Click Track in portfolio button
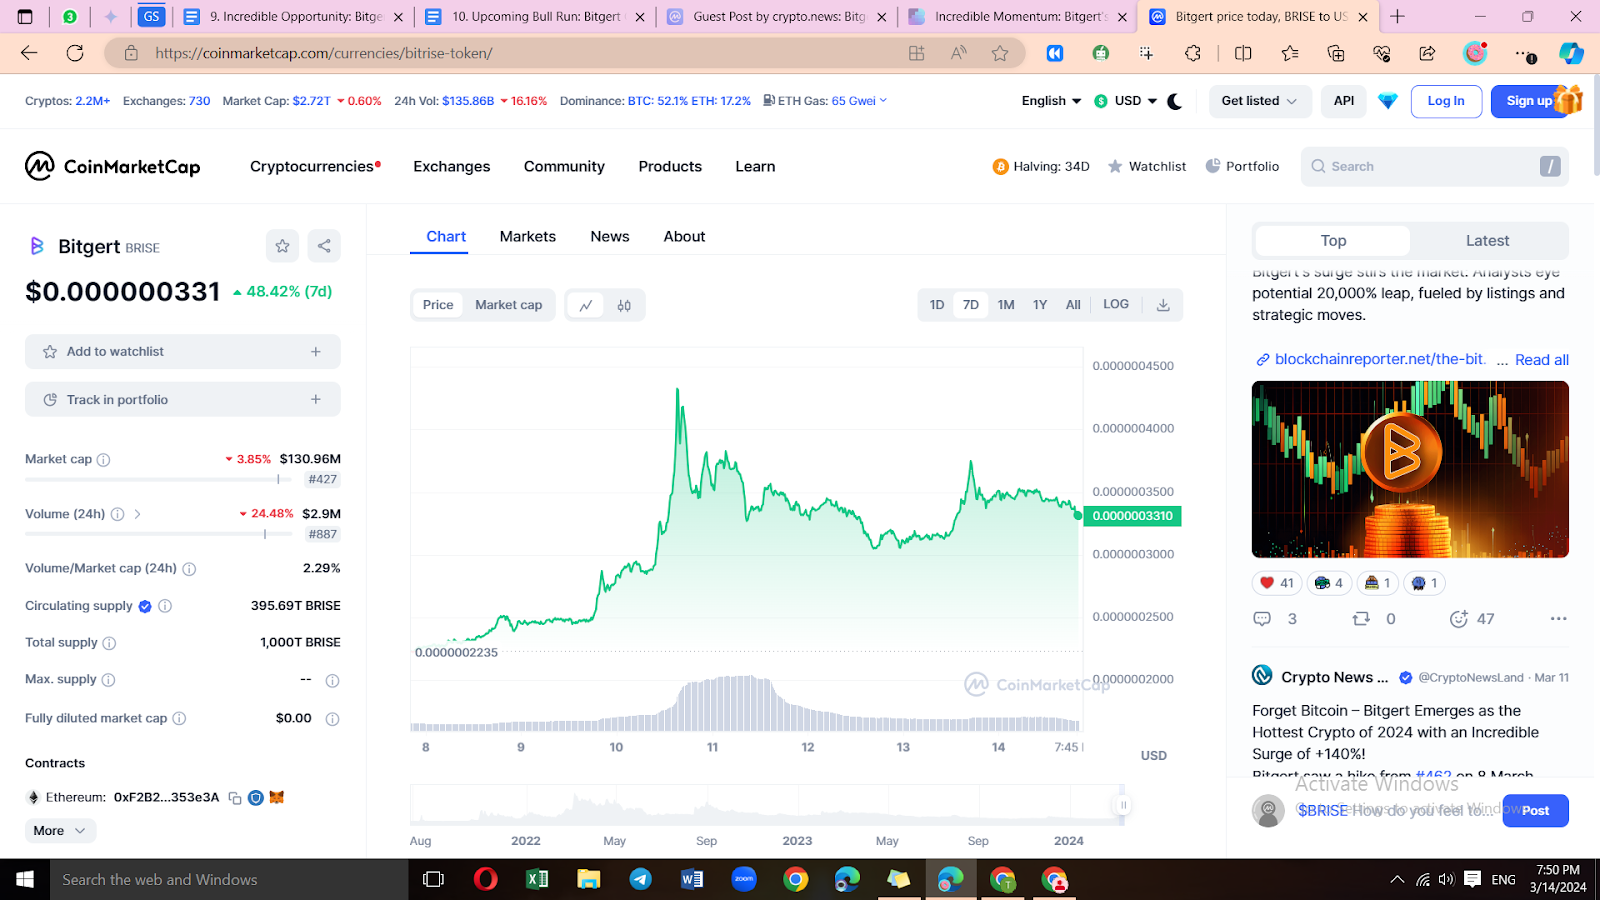The image size is (1600, 900). pyautogui.click(x=183, y=400)
